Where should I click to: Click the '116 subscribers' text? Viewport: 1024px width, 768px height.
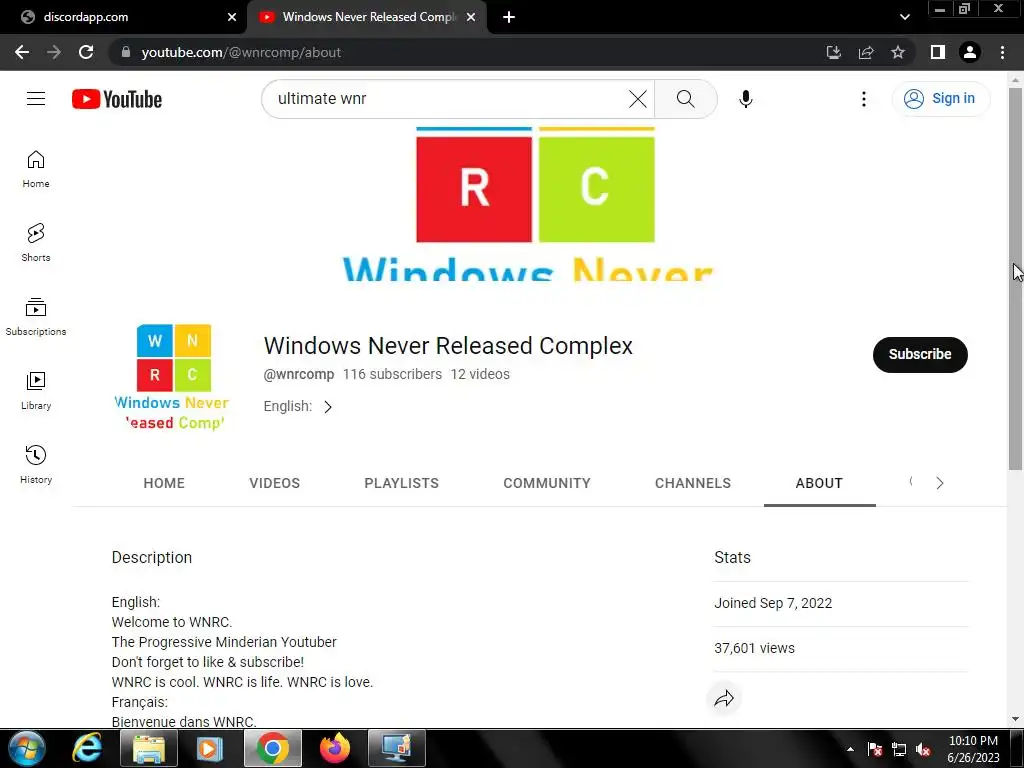pos(392,374)
